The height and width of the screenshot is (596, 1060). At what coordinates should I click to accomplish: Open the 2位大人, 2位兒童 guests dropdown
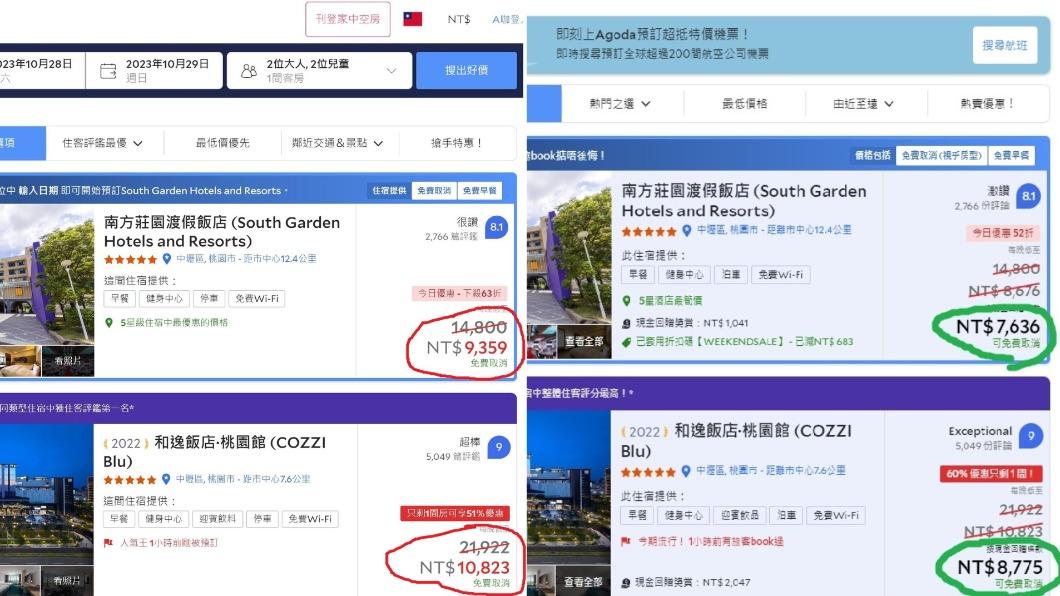point(319,70)
